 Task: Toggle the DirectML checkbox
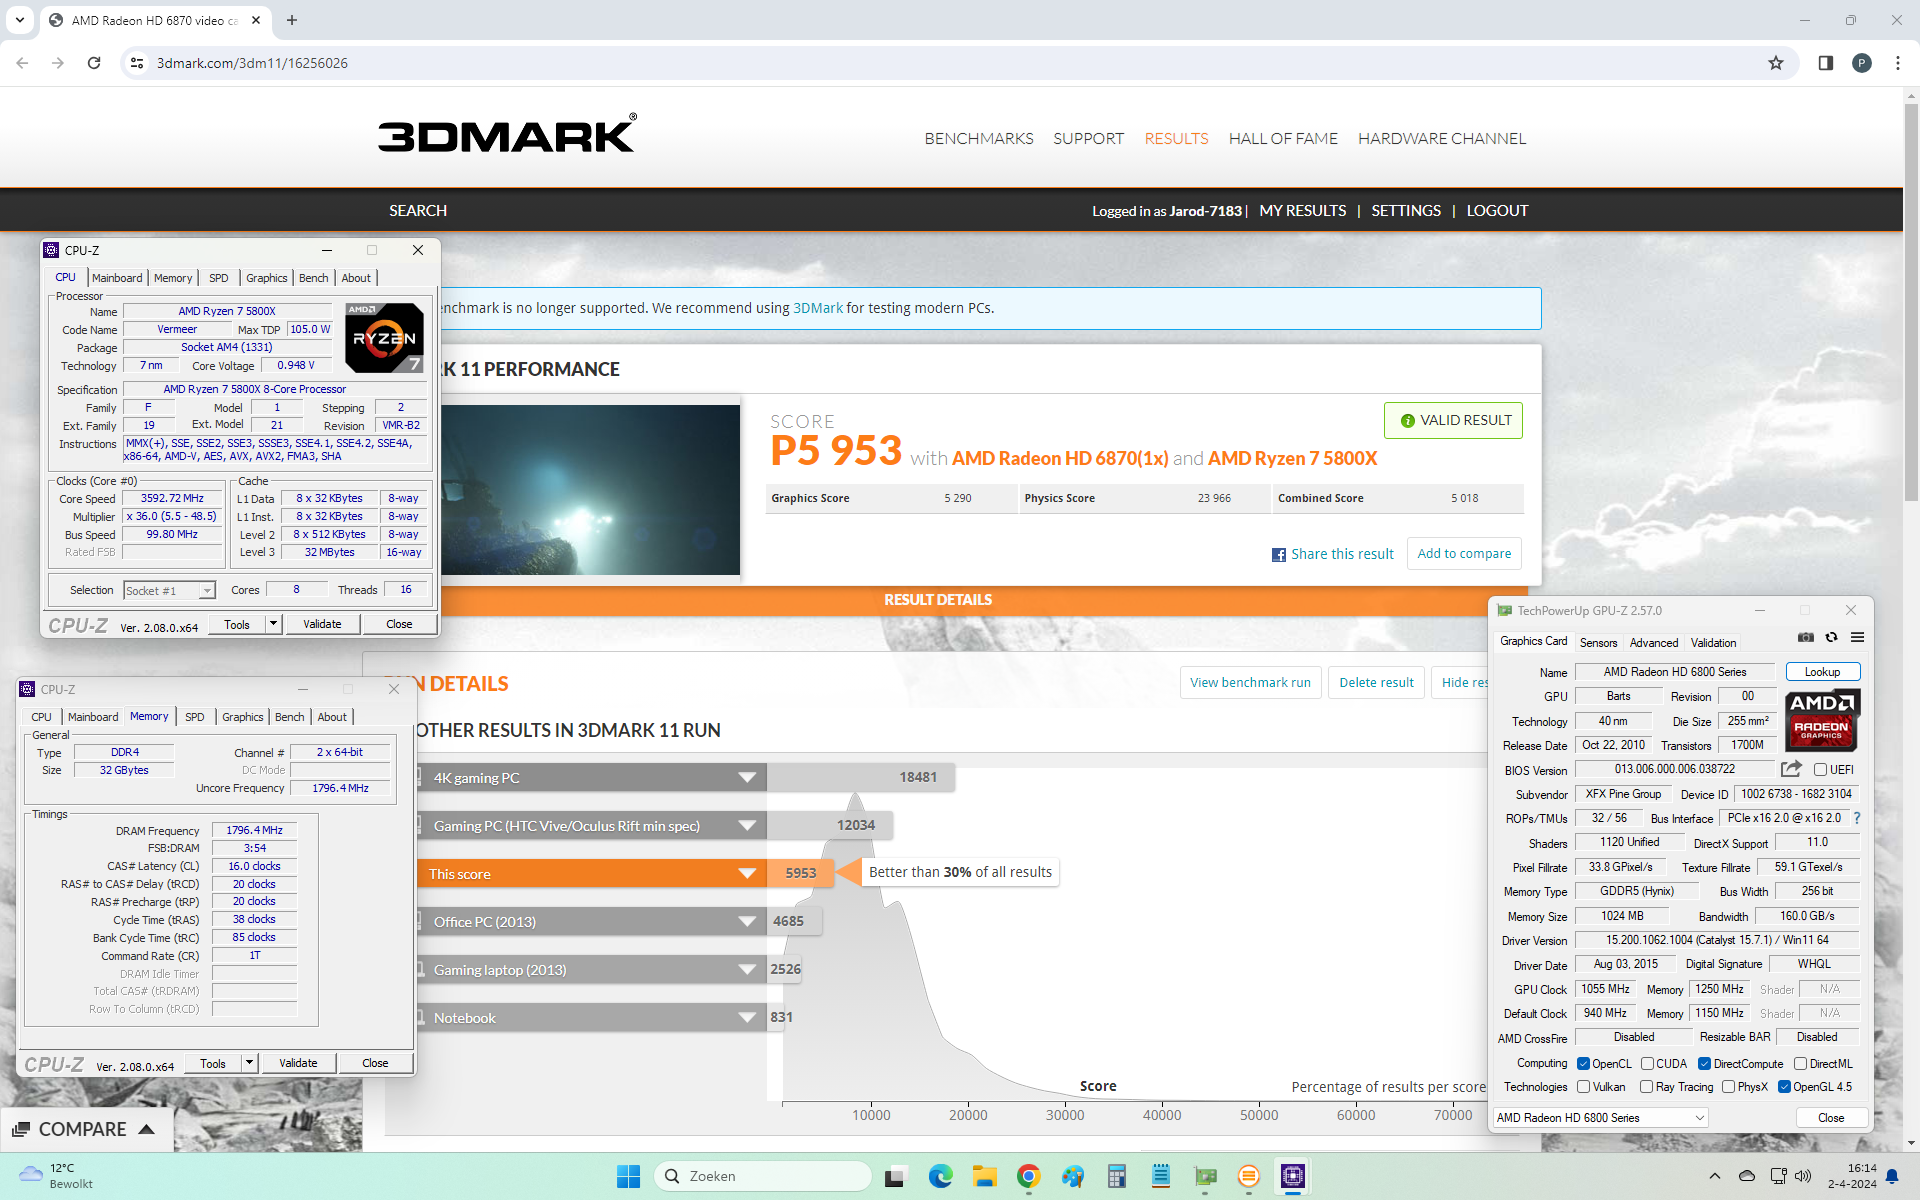(x=1800, y=1063)
